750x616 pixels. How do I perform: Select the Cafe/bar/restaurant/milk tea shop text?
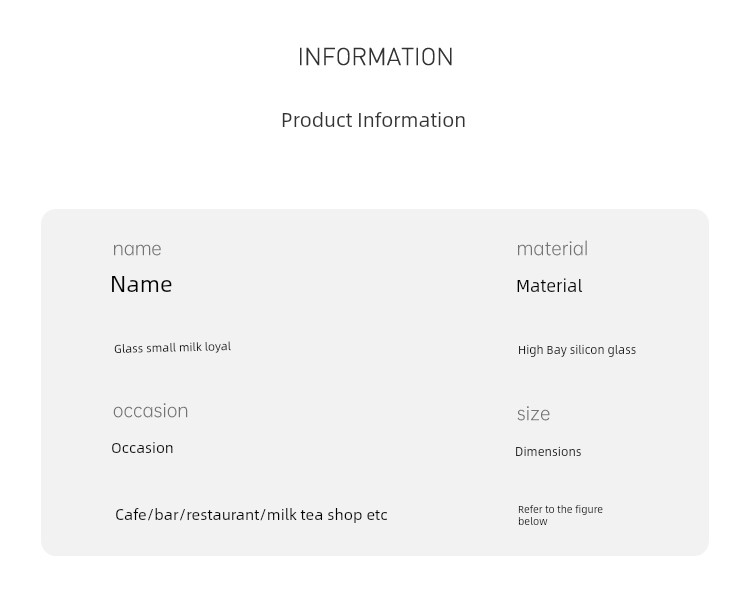pyautogui.click(x=251, y=515)
